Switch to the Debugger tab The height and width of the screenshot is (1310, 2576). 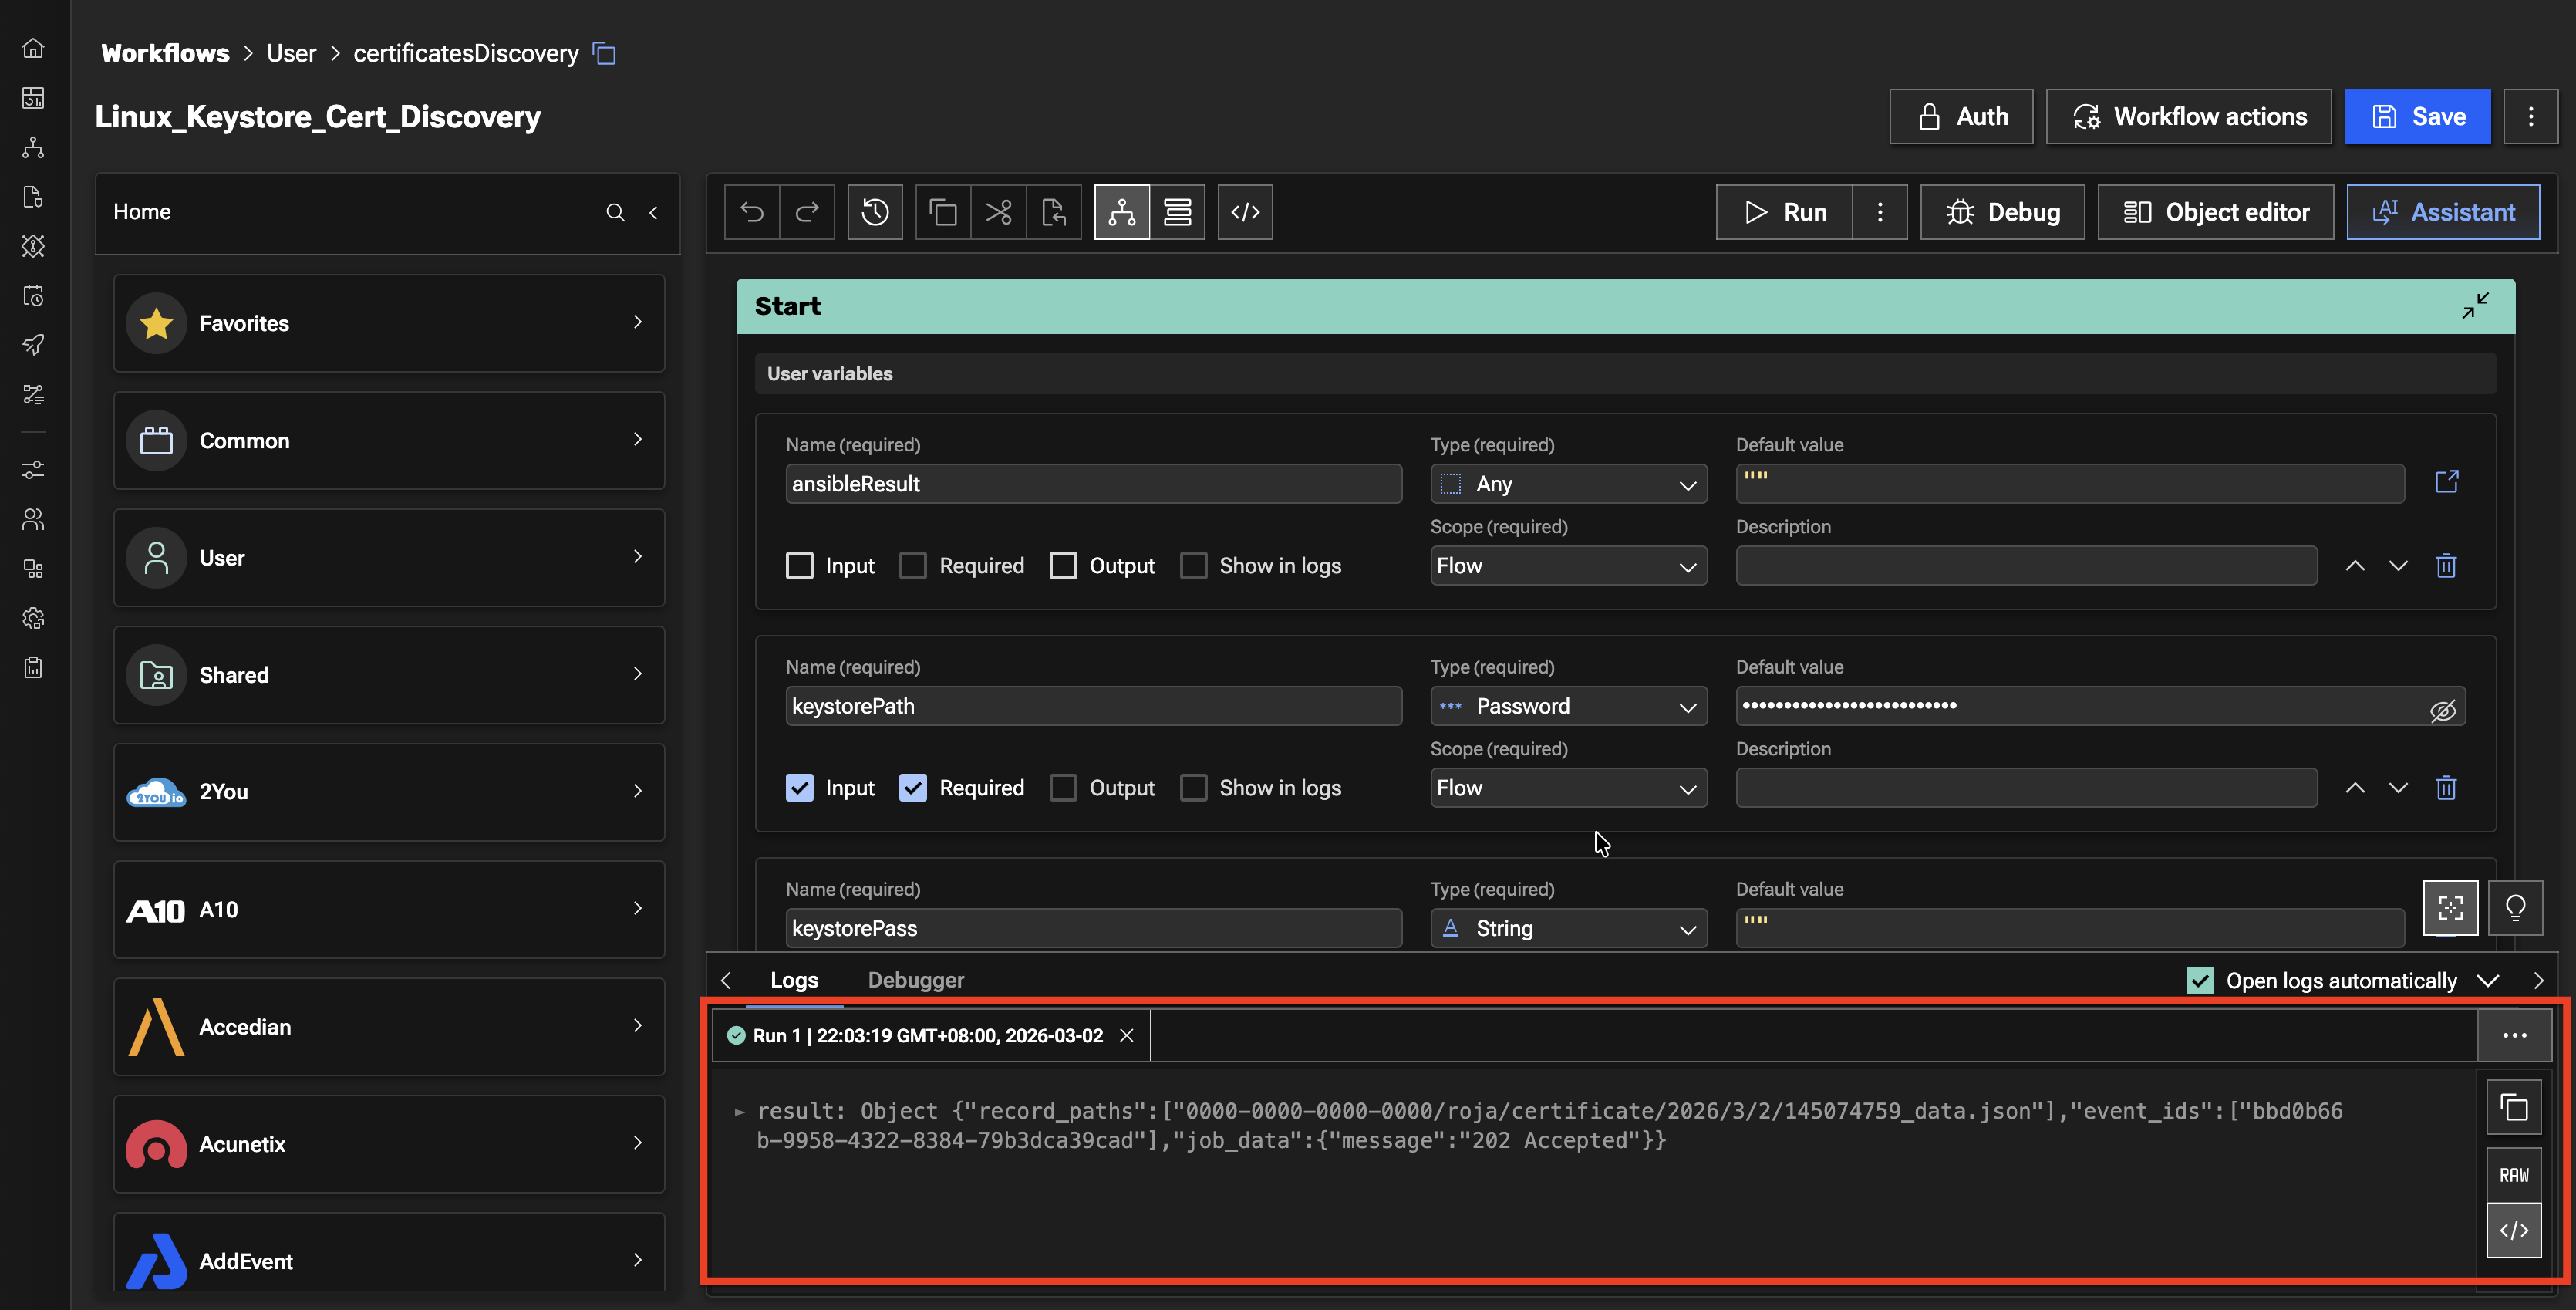tap(915, 981)
